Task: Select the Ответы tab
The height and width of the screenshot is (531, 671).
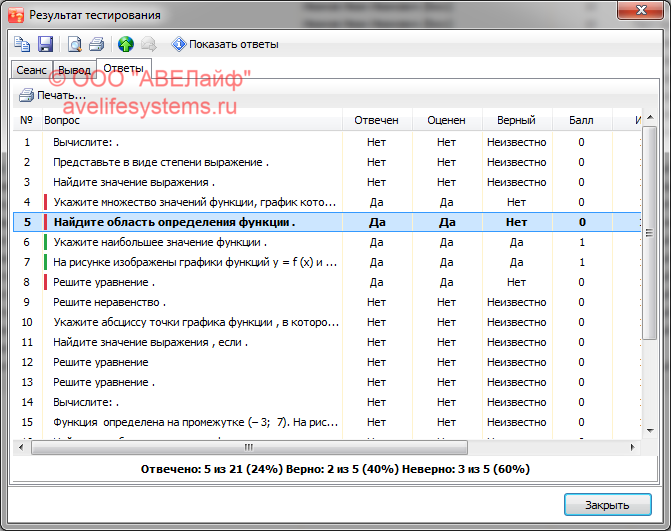Action: tap(122, 68)
